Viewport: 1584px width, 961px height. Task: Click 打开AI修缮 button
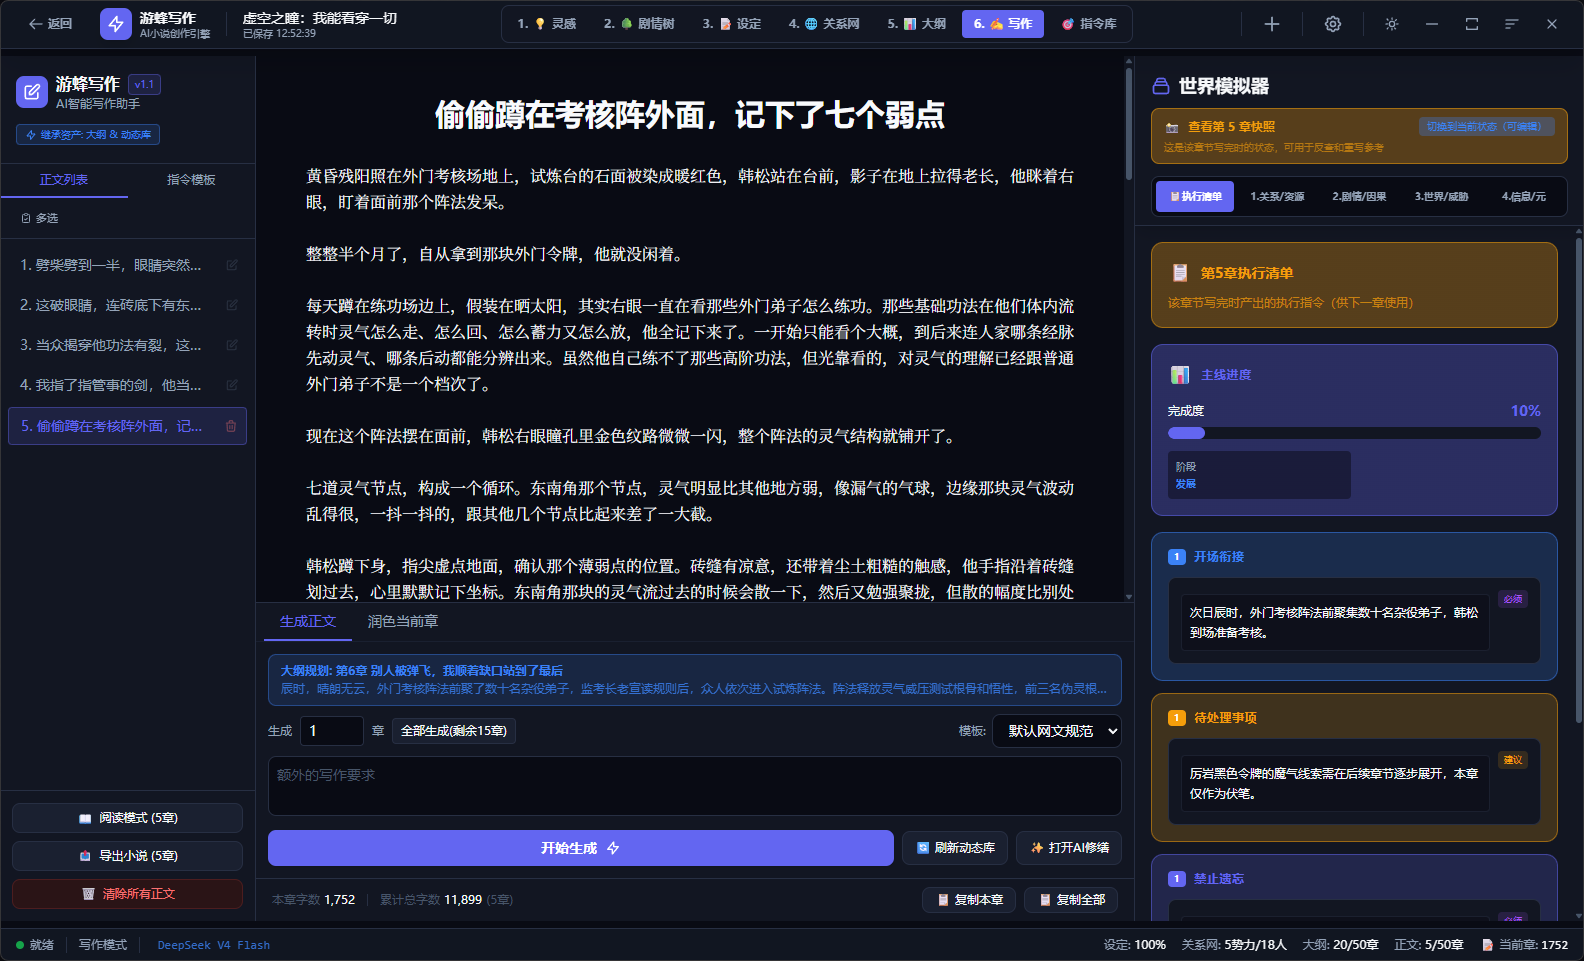tap(1069, 848)
